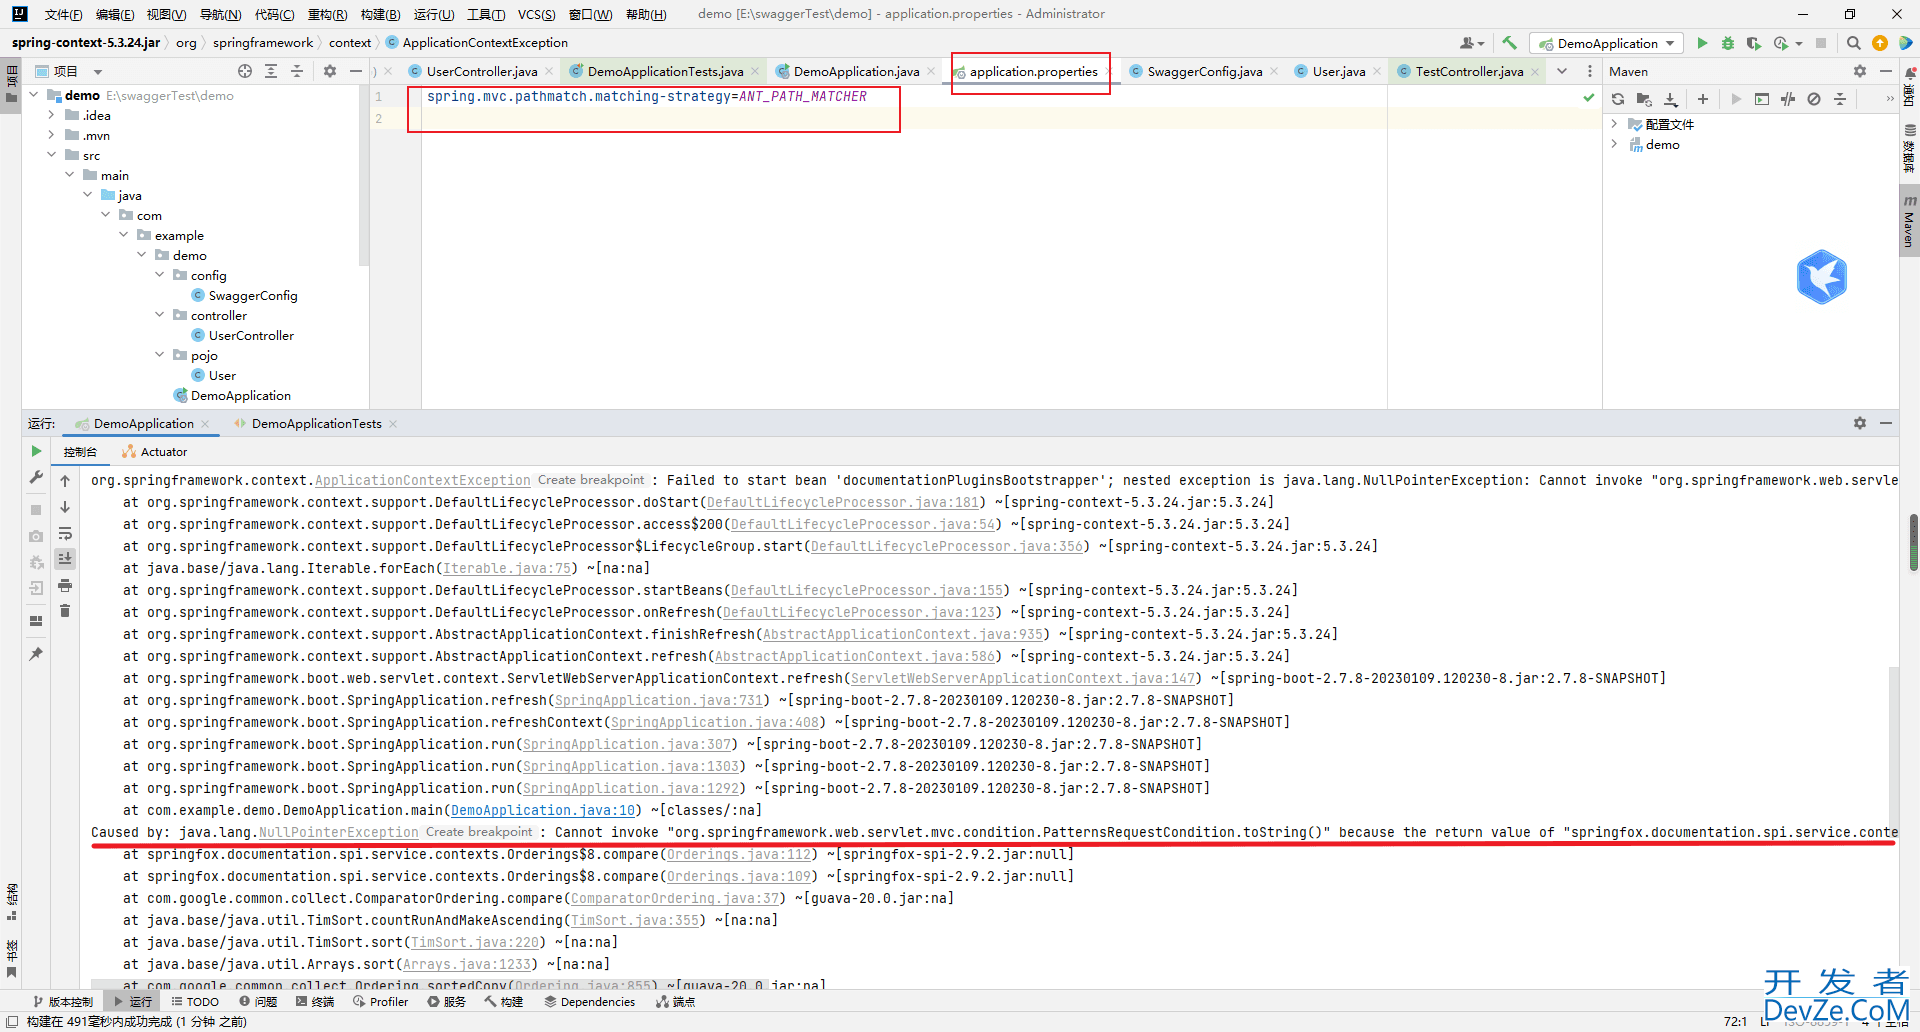This screenshot has height=1032, width=1920.
Task: Collapse the pojo package
Action: click(x=160, y=355)
